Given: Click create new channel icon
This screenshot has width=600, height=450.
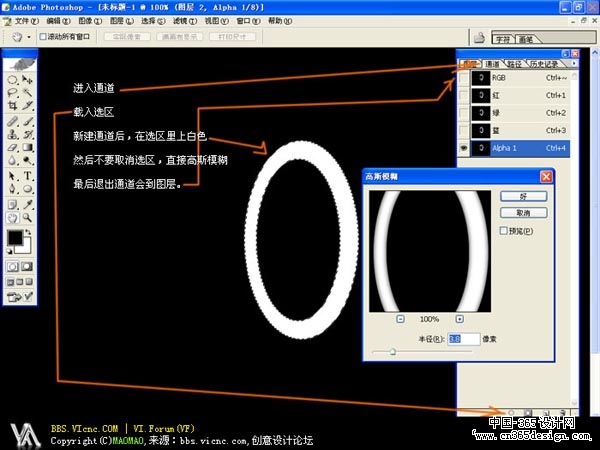Looking at the screenshot, I should point(546,412).
